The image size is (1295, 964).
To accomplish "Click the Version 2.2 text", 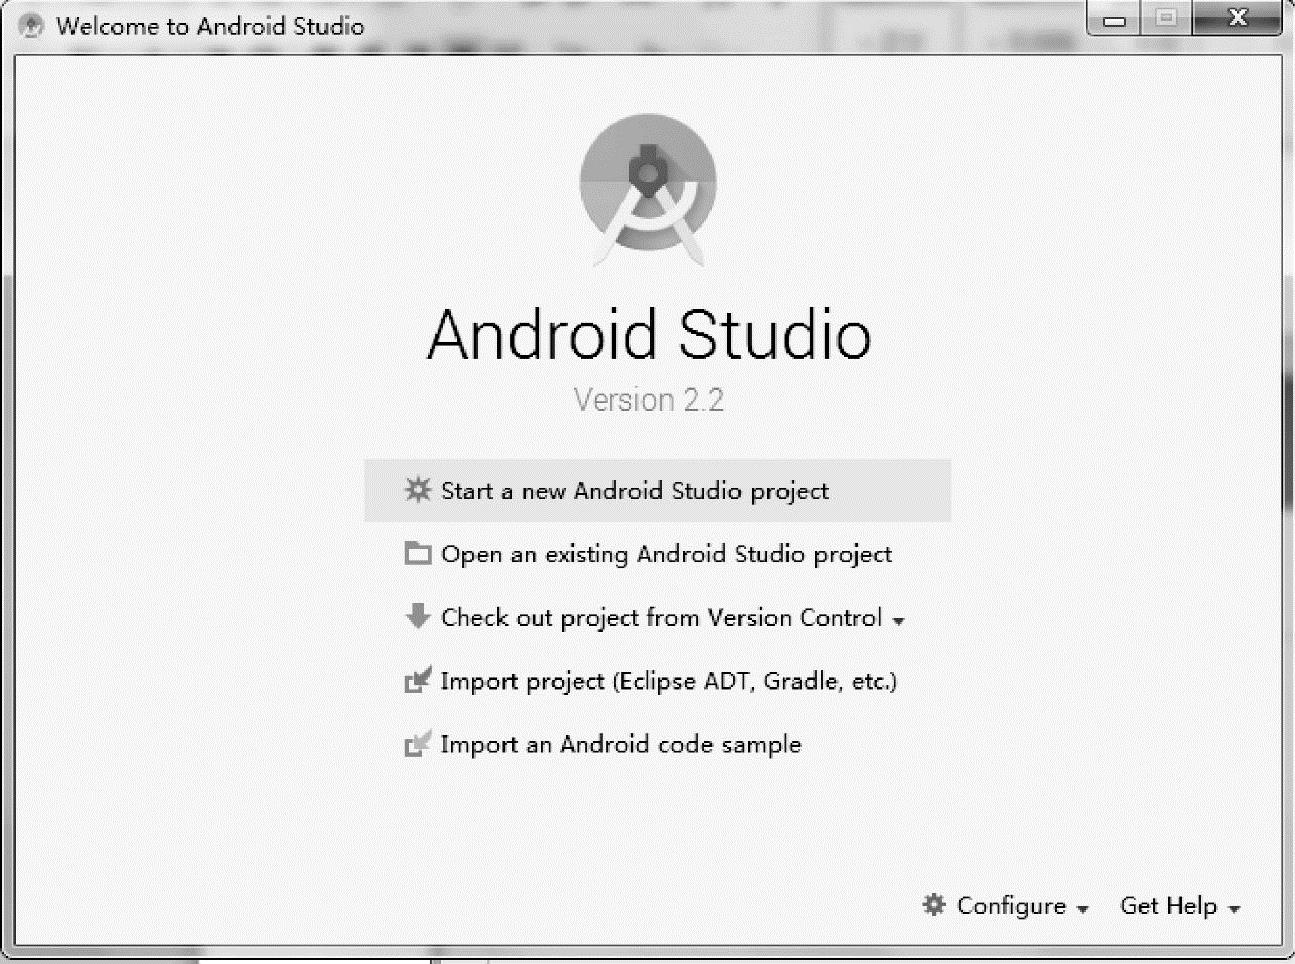I will [648, 400].
